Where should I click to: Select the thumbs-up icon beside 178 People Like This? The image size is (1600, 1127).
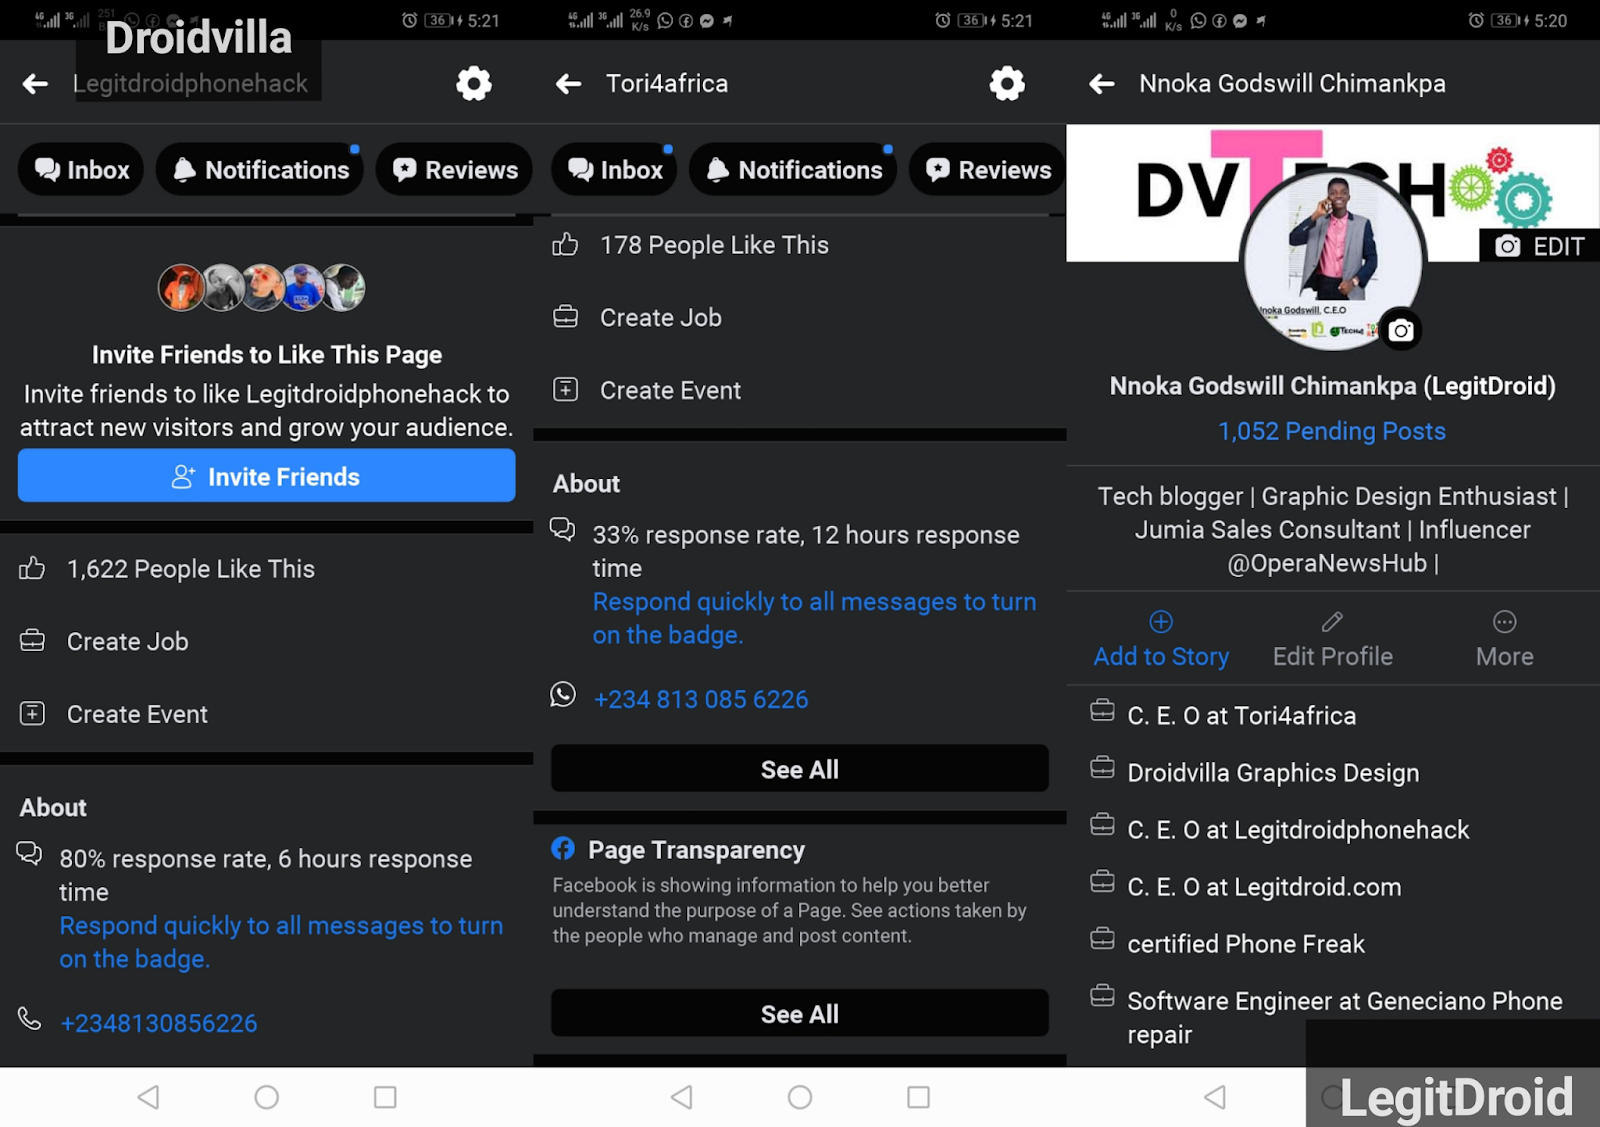coord(565,245)
